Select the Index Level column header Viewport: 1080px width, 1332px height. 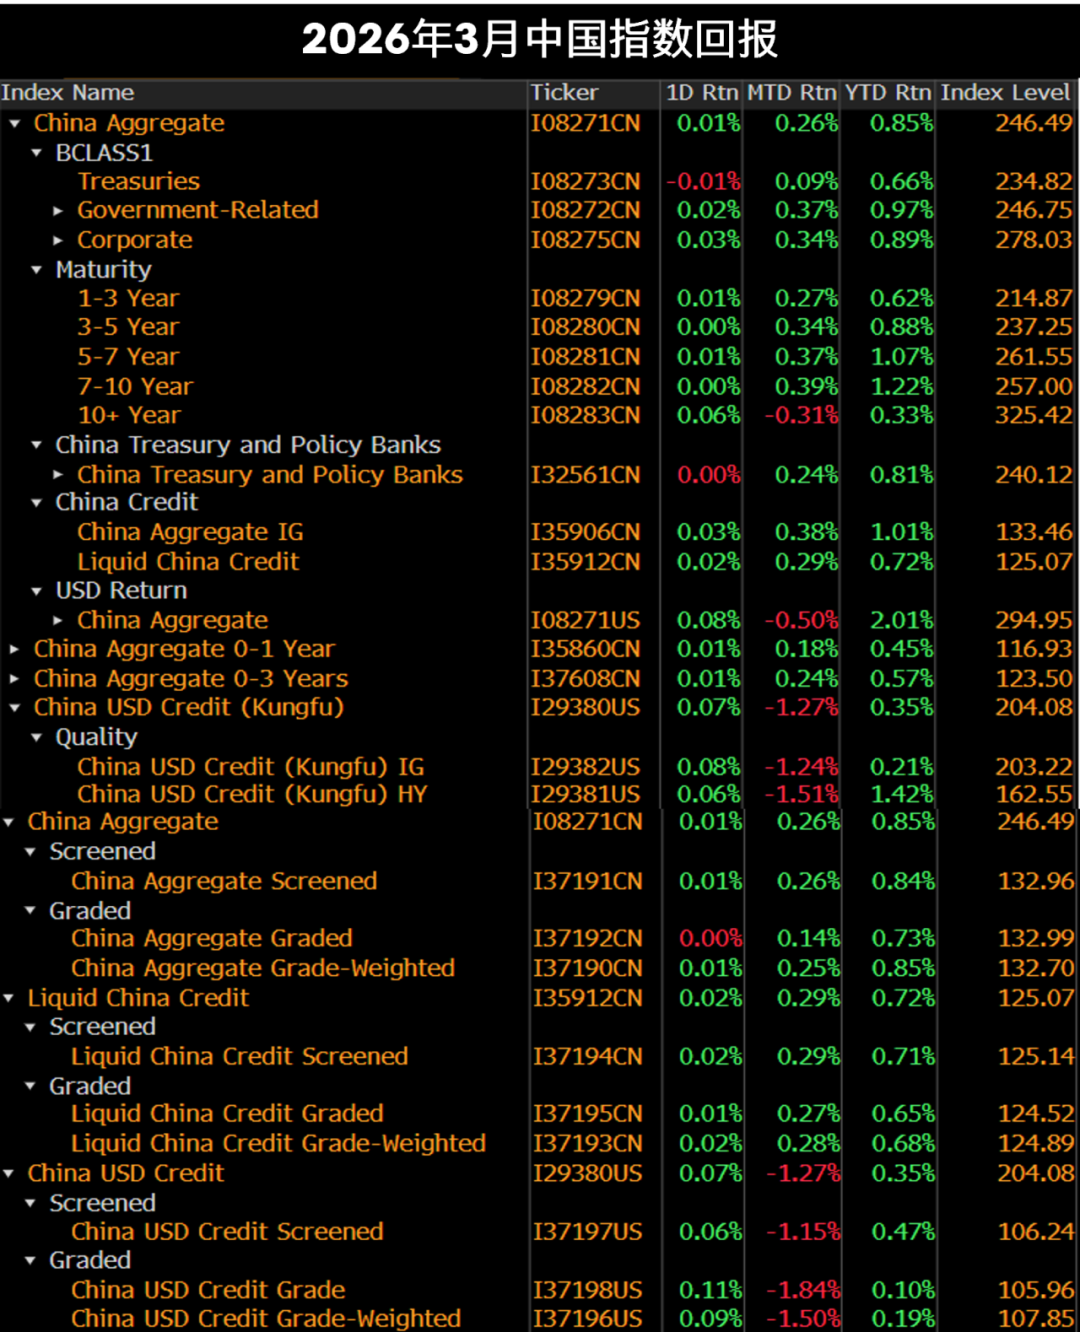pos(1004,93)
